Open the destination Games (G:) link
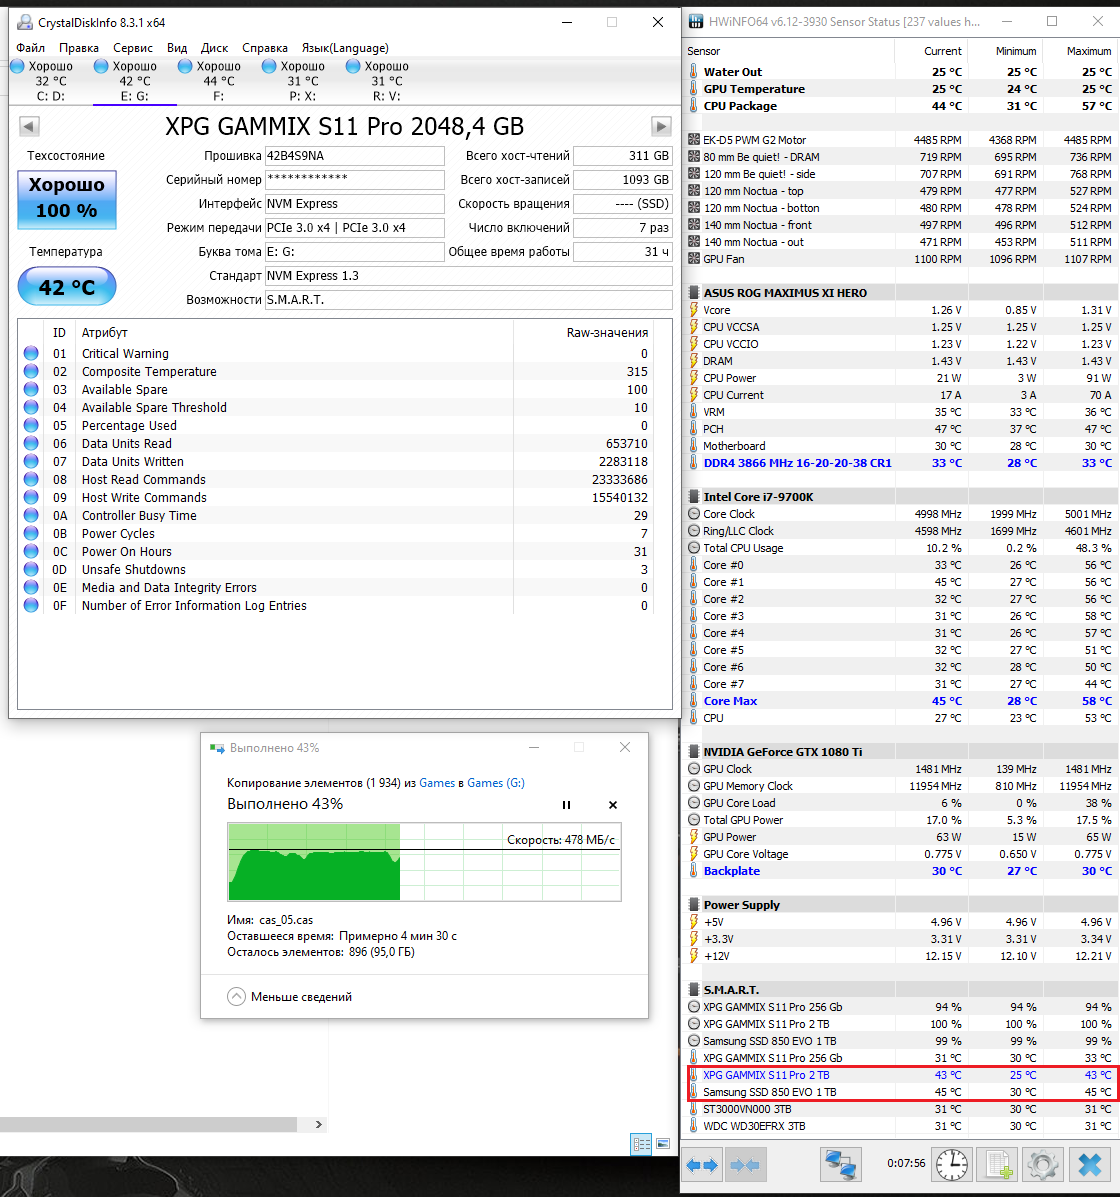The height and width of the screenshot is (1197, 1120). click(495, 782)
